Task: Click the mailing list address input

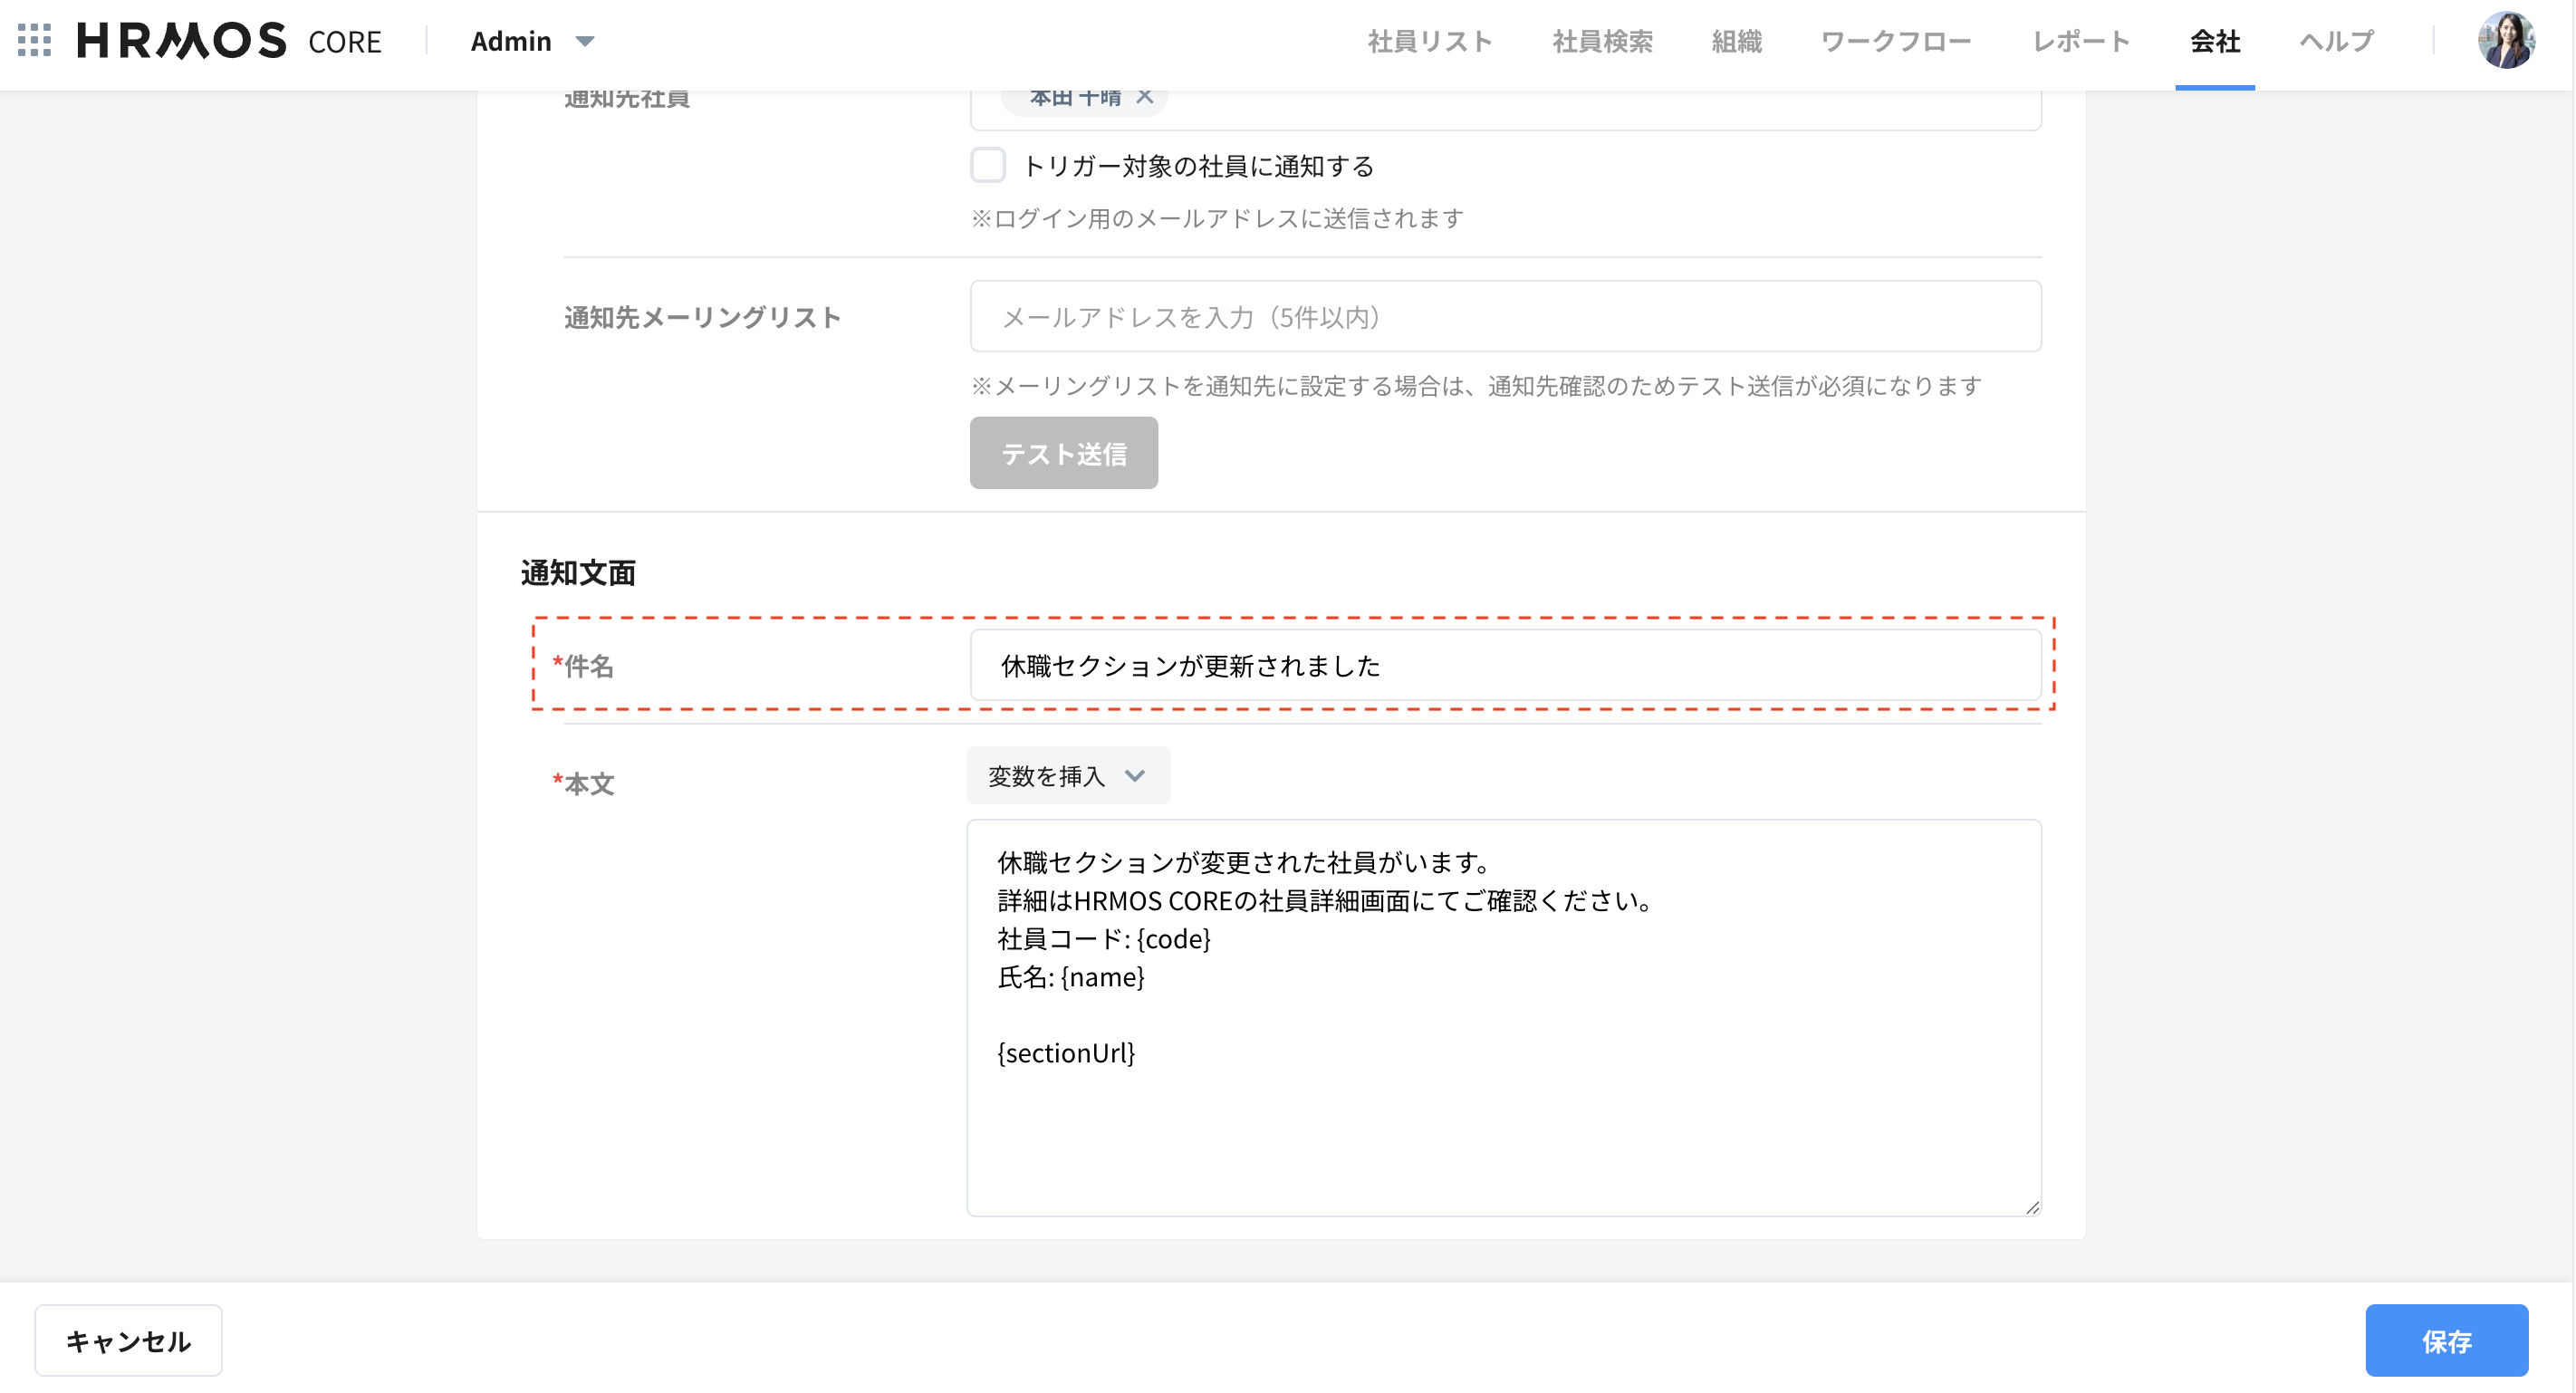Action: tap(1505, 317)
